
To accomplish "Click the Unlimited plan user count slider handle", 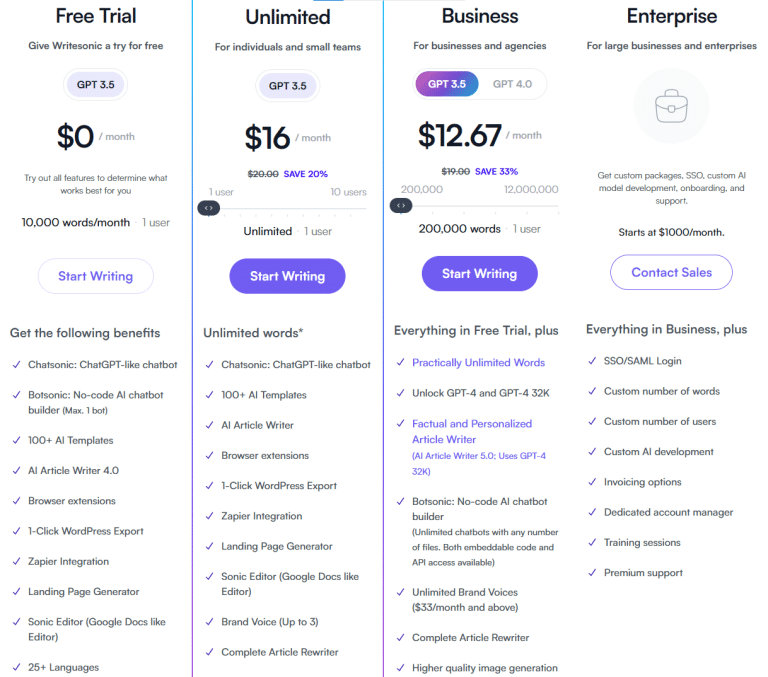I will click(209, 208).
